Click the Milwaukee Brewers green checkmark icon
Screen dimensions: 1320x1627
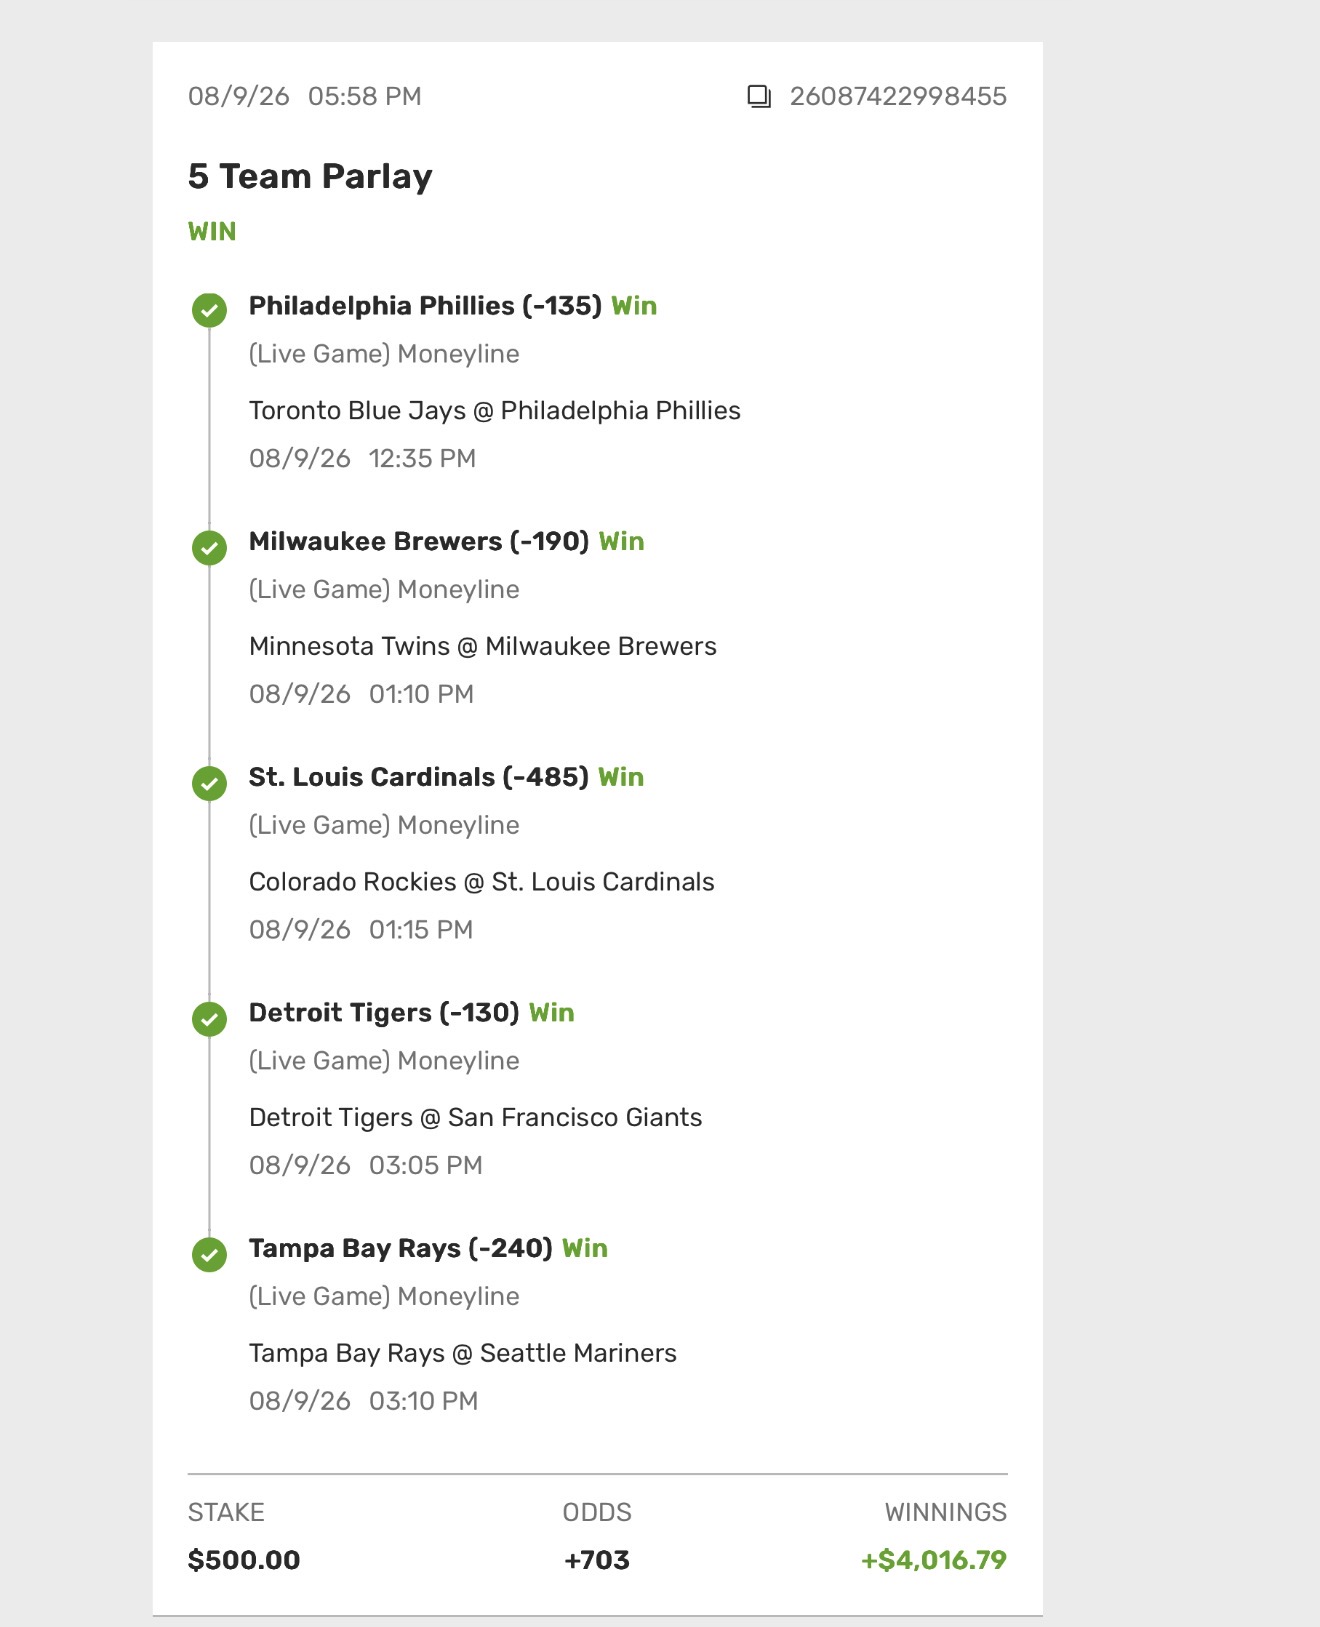pyautogui.click(x=209, y=547)
